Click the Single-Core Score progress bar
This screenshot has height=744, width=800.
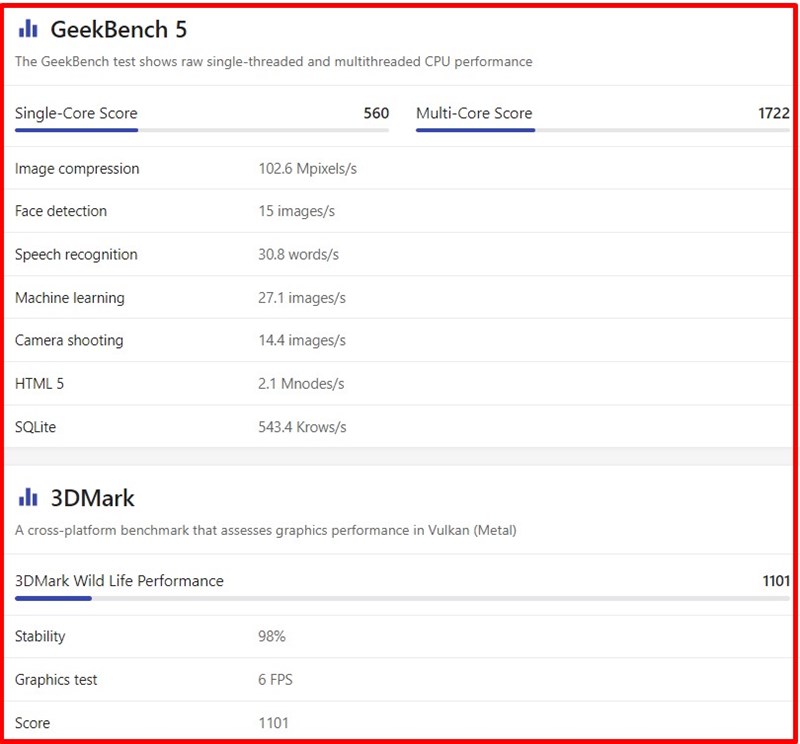(x=202, y=131)
